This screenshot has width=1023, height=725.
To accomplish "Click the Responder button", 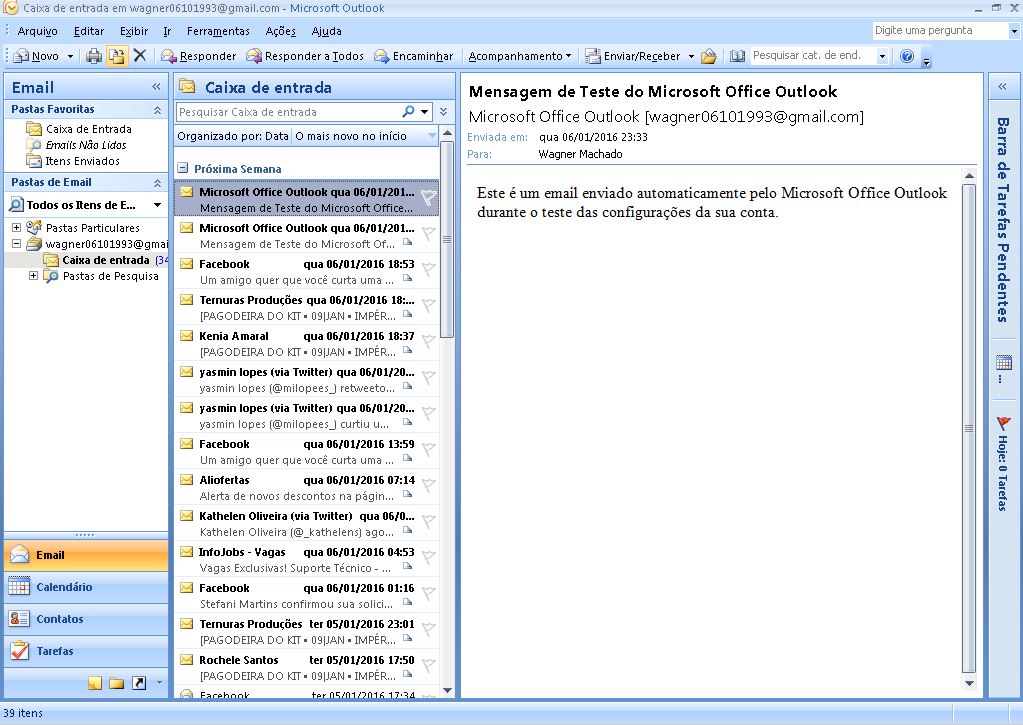I will click(x=199, y=56).
